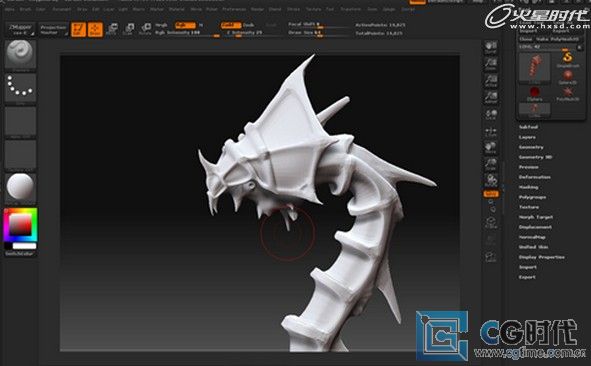Expand the Morph Target subpalette
Screen dimensions: 591x366
pyautogui.click(x=536, y=217)
